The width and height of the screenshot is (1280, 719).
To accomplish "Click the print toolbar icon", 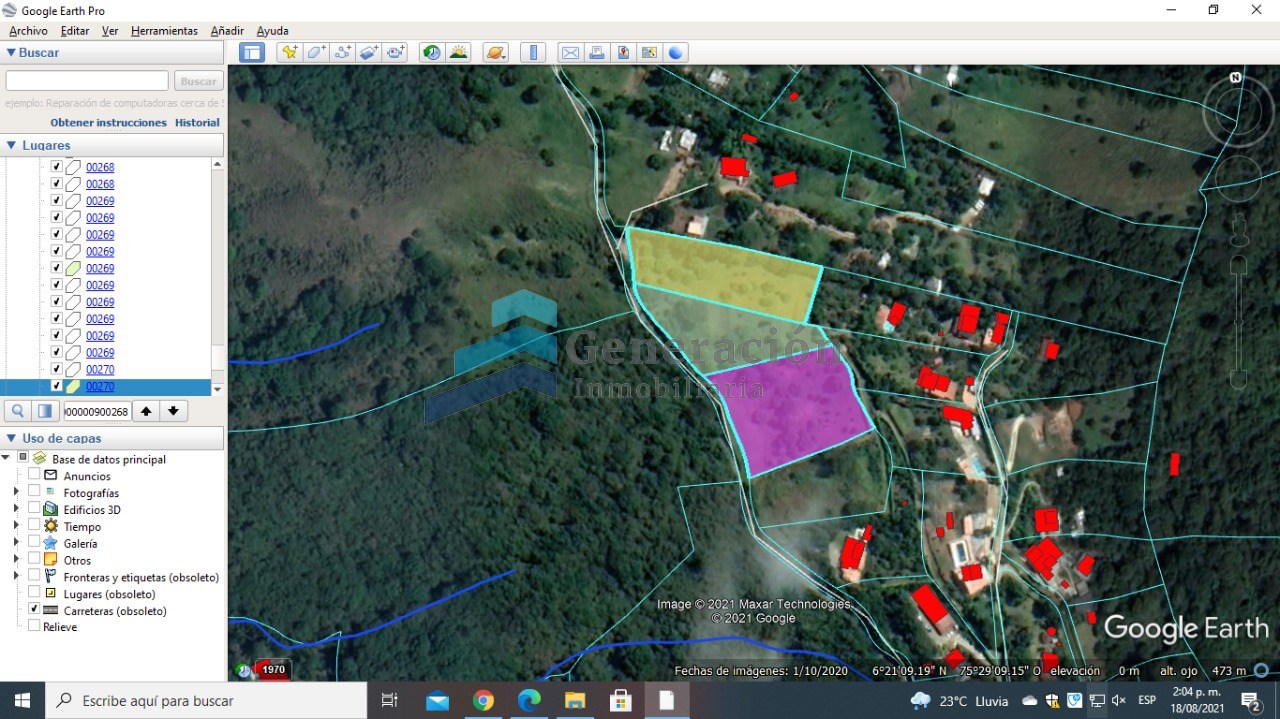I will tap(597, 53).
